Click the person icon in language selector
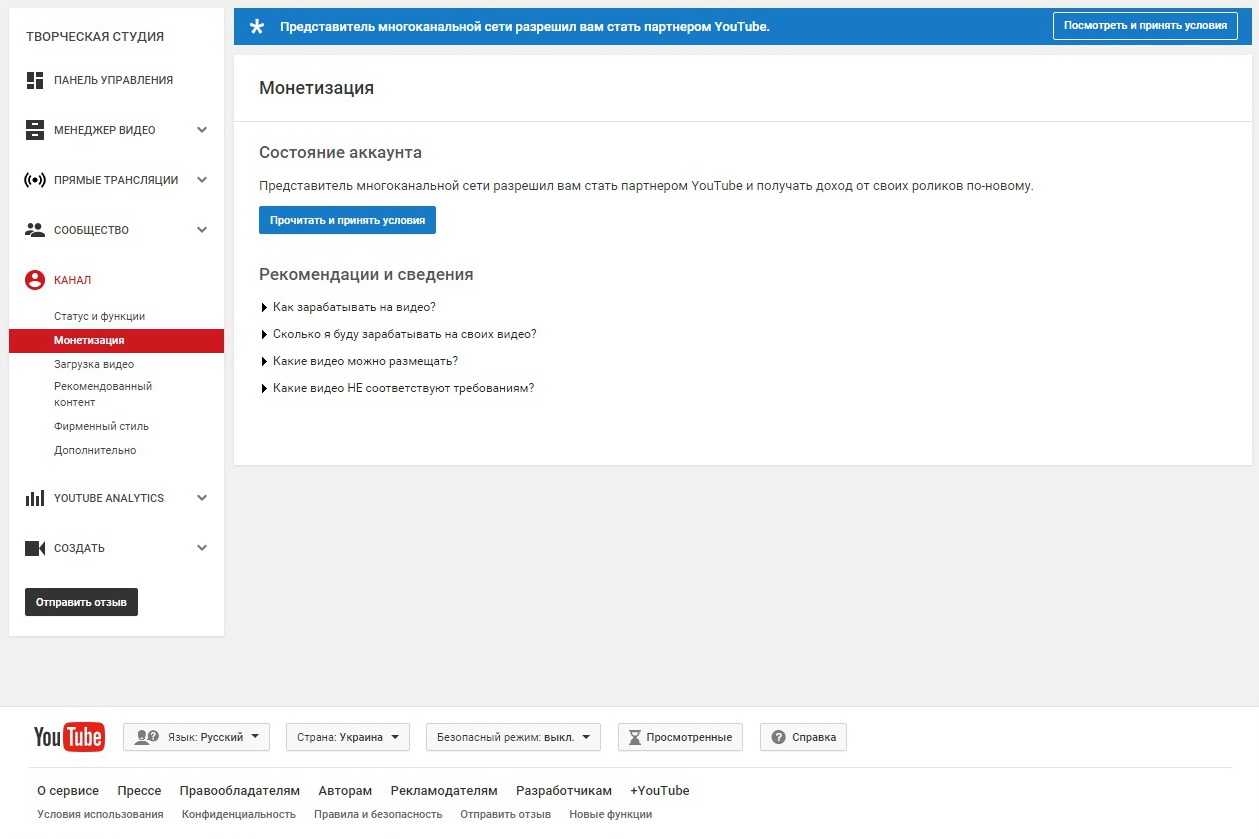1259x839 pixels. [147, 737]
